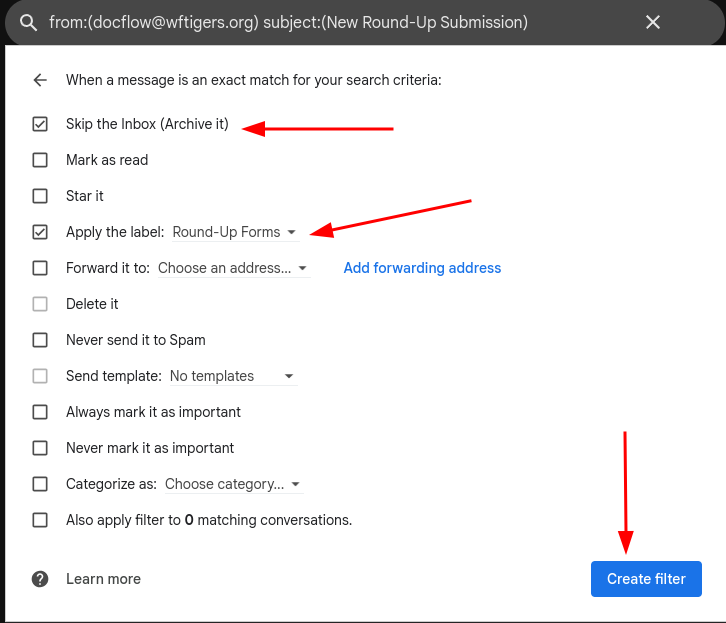
Task: Enable Never send it to Spam
Action: [40, 340]
